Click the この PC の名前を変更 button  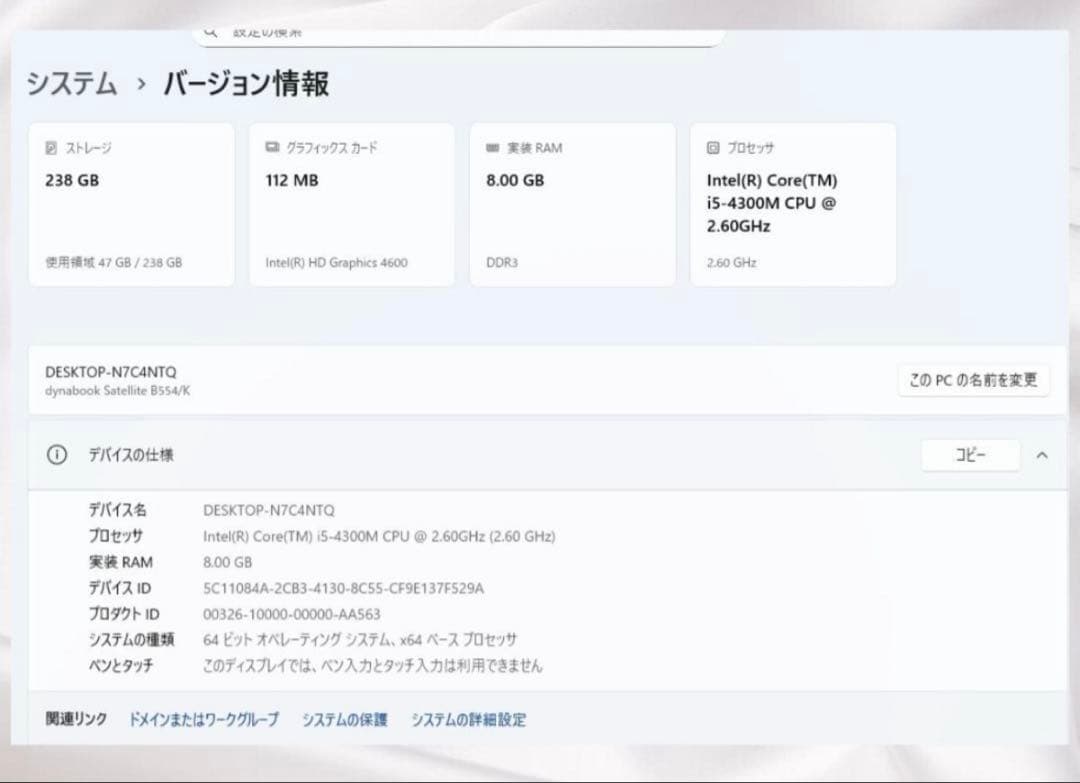[973, 380]
